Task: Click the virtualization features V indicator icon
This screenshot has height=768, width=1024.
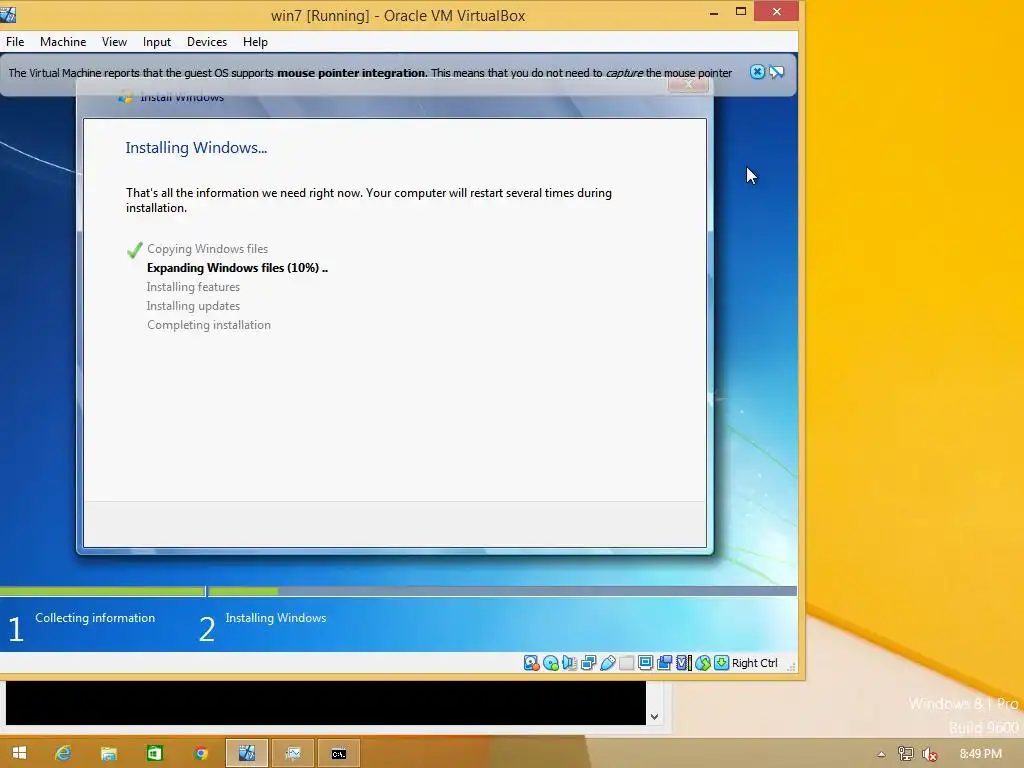Action: 683,663
